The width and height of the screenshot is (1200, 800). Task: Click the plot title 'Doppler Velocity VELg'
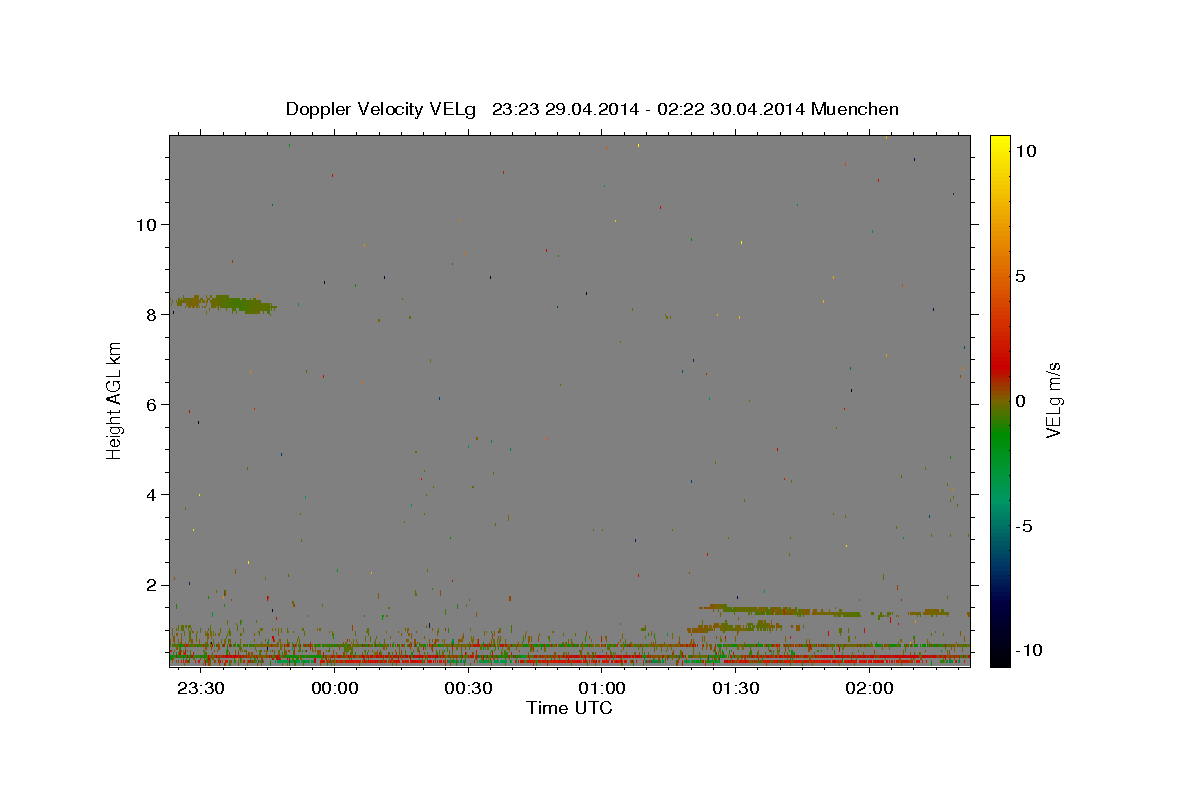381,109
